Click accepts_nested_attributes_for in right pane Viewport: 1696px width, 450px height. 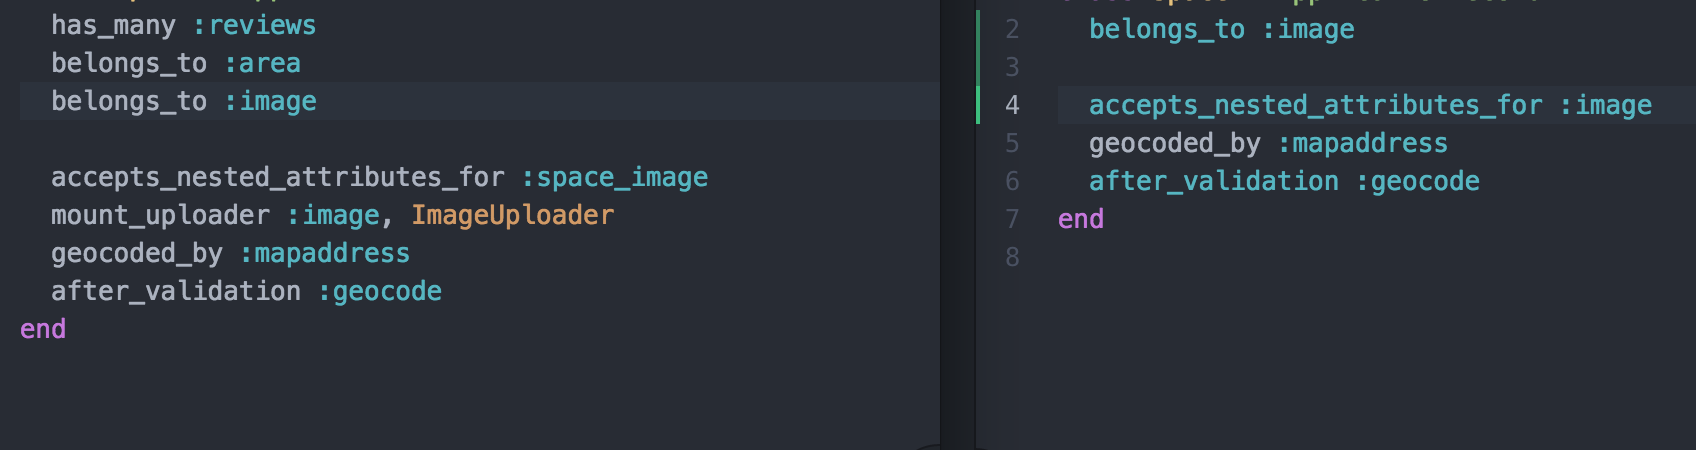tap(1315, 106)
